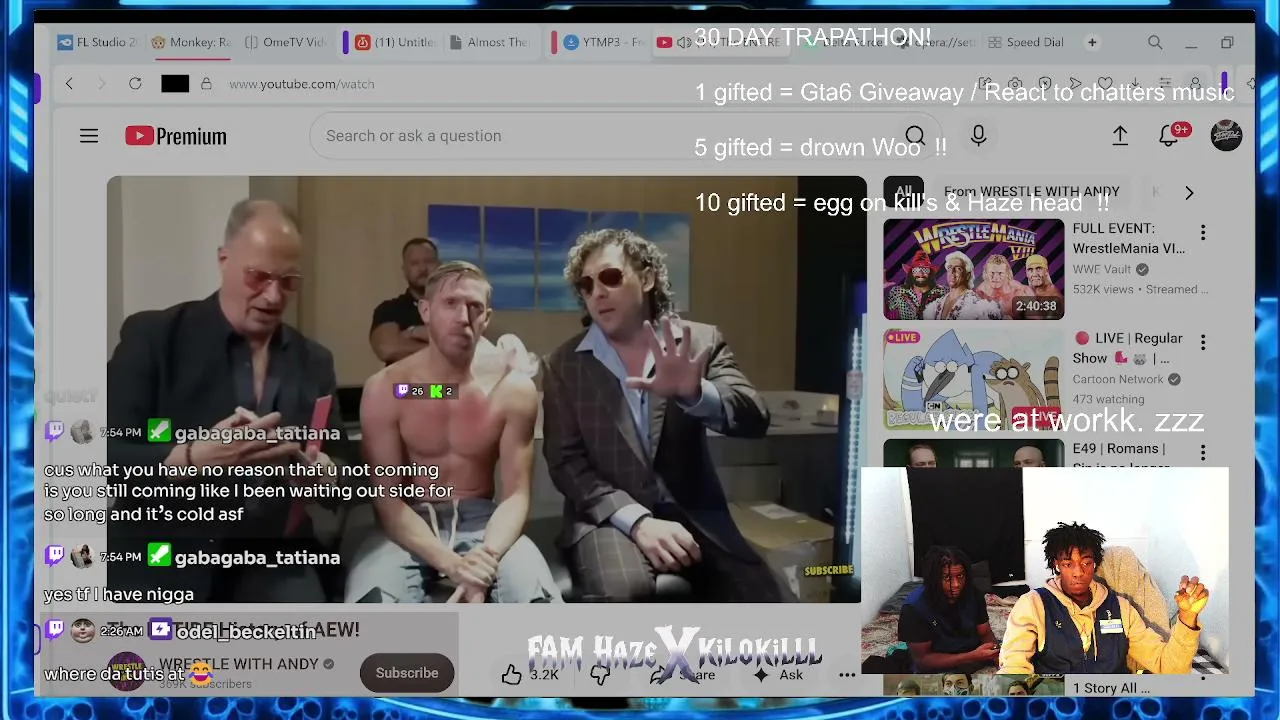
Task: Open the LIVE Regular Show thumbnail
Action: [x=973, y=379]
